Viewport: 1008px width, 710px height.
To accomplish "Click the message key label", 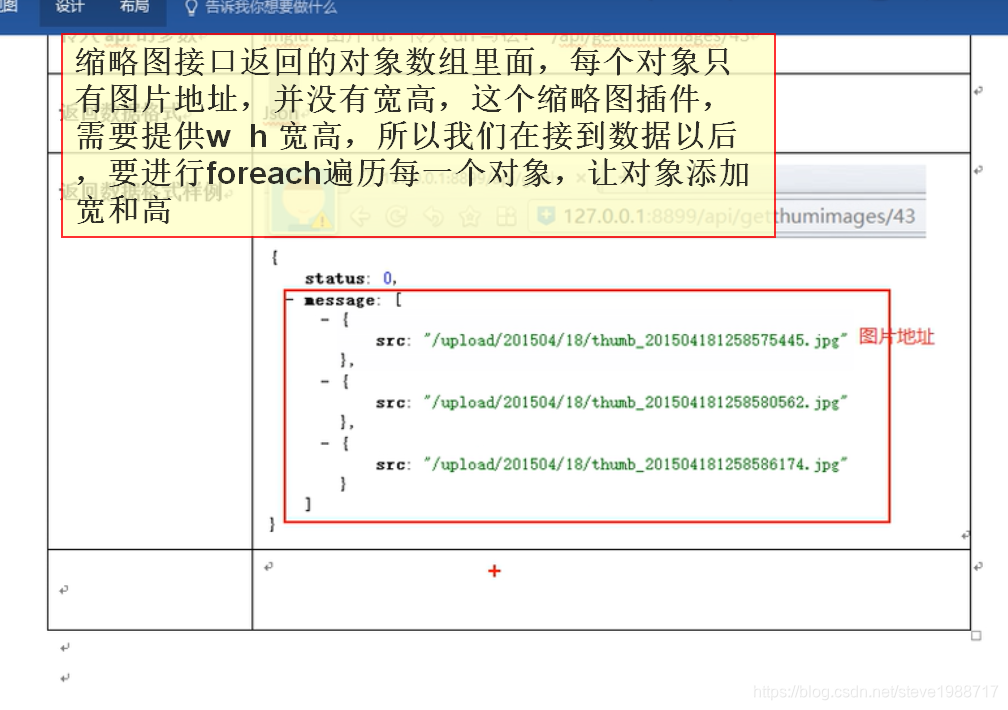I will (339, 300).
